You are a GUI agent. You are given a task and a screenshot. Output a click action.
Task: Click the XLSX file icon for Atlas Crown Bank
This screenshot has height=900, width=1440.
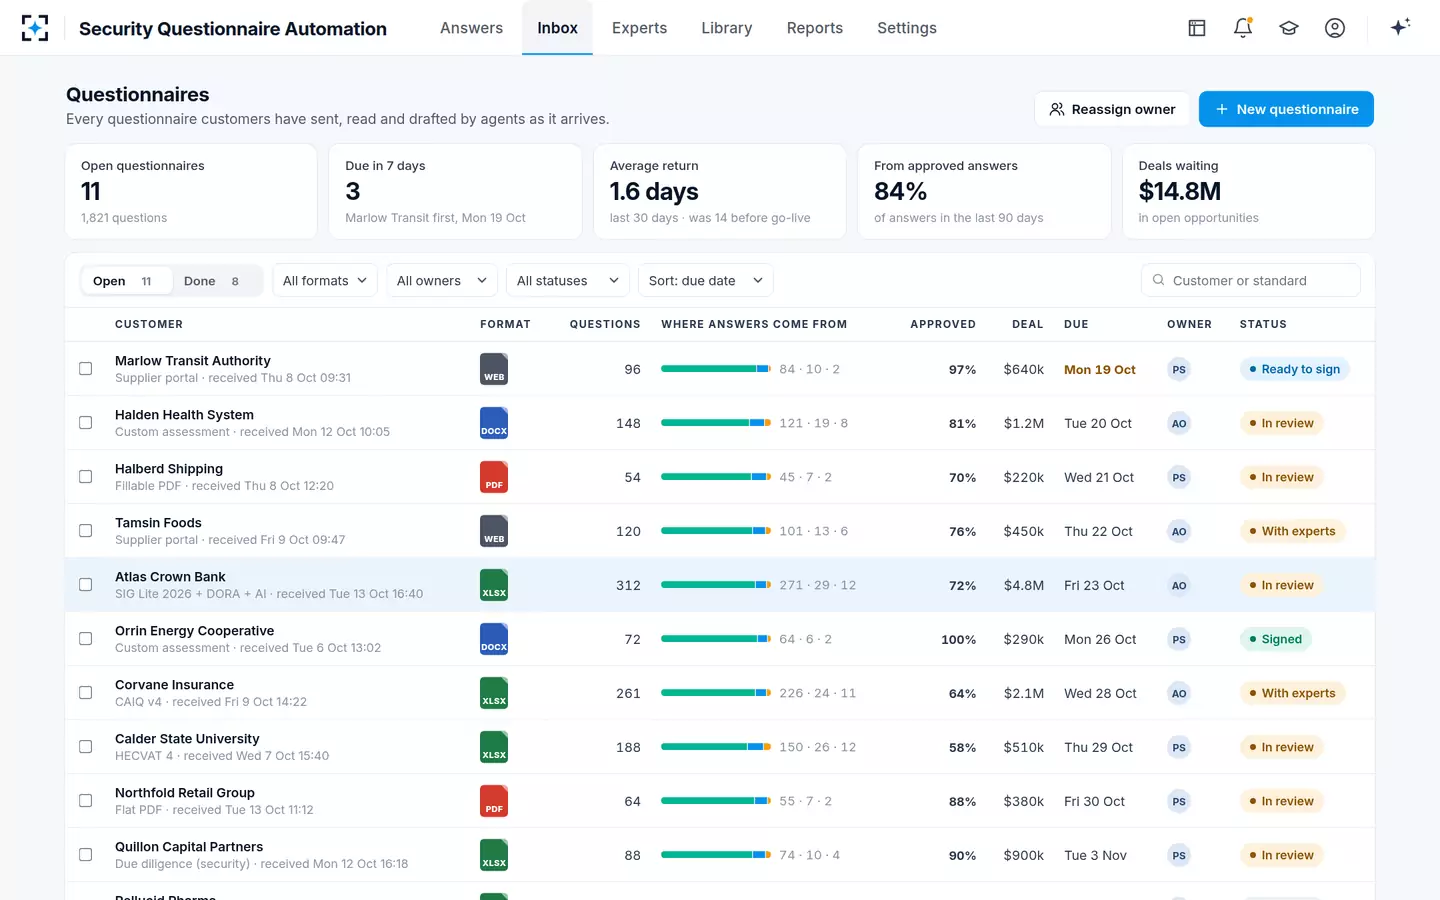tap(494, 585)
